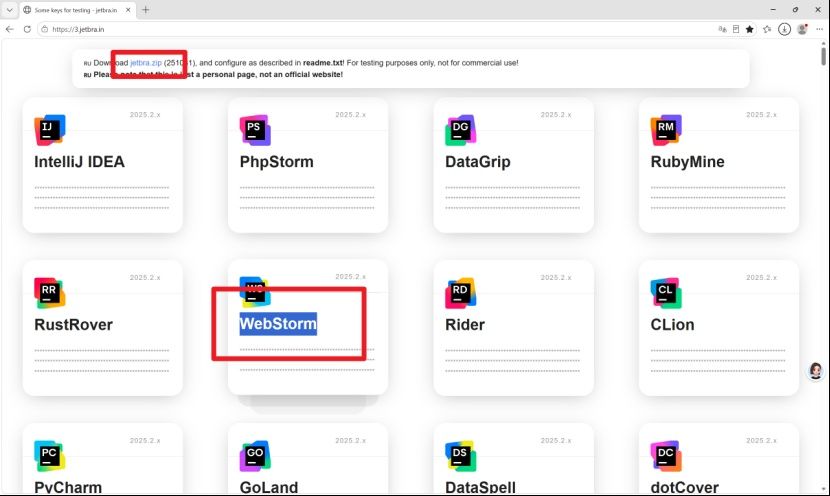The height and width of the screenshot is (496, 830).
Task: Click the 2025.2.x version on Rider card
Action: pos(556,277)
